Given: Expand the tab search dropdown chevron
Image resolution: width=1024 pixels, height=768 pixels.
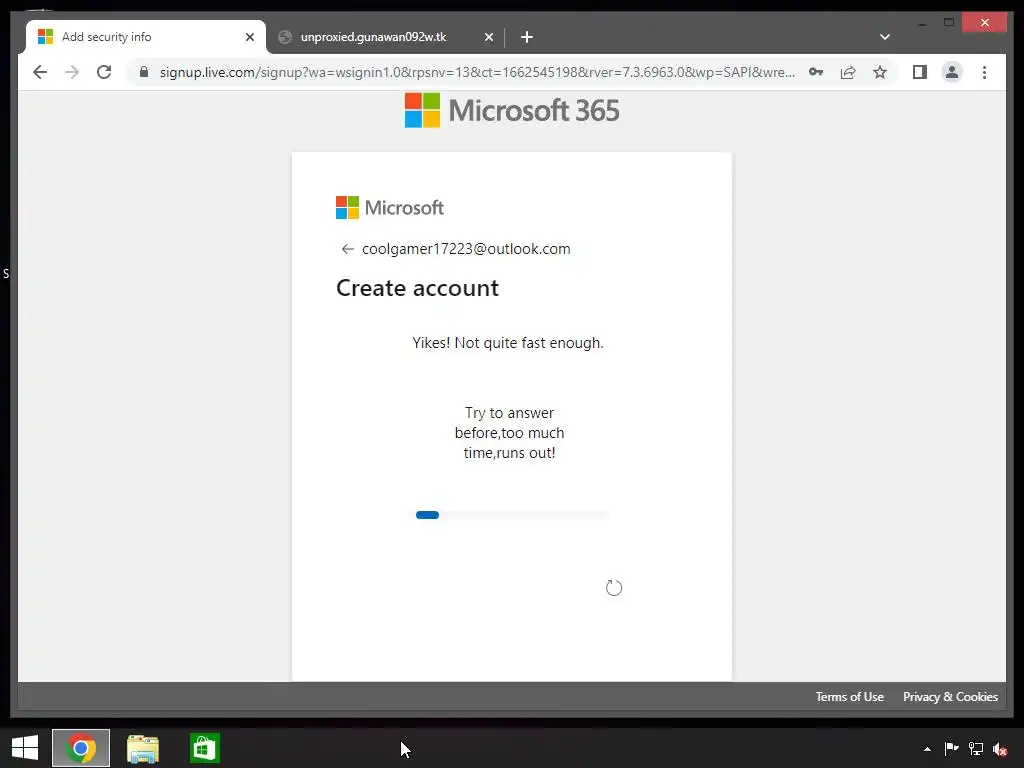Looking at the screenshot, I should pyautogui.click(x=885, y=37).
